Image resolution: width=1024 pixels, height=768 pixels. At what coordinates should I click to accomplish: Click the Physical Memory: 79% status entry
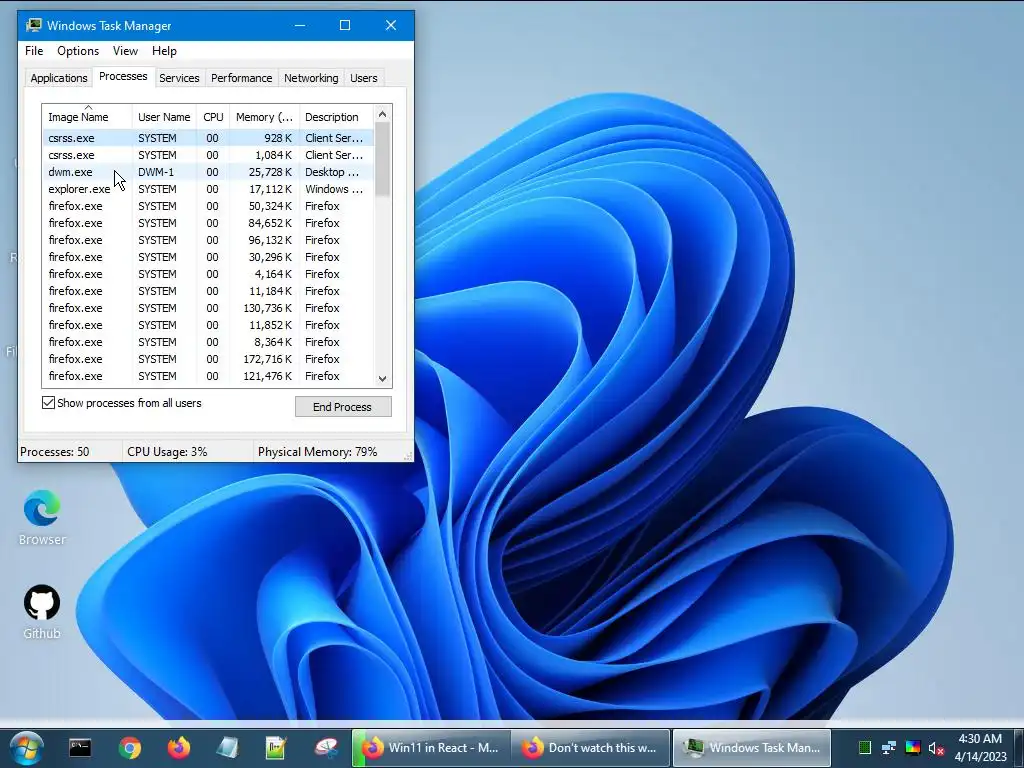coord(330,452)
